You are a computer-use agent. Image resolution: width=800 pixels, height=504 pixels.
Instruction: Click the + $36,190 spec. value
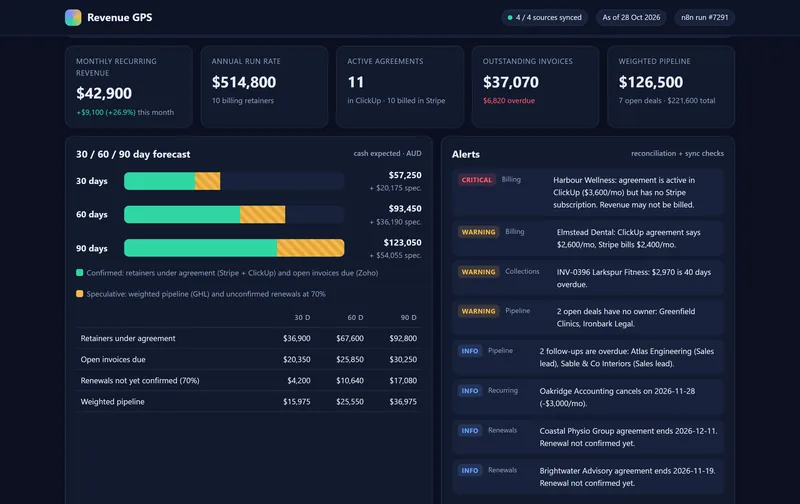coord(395,222)
